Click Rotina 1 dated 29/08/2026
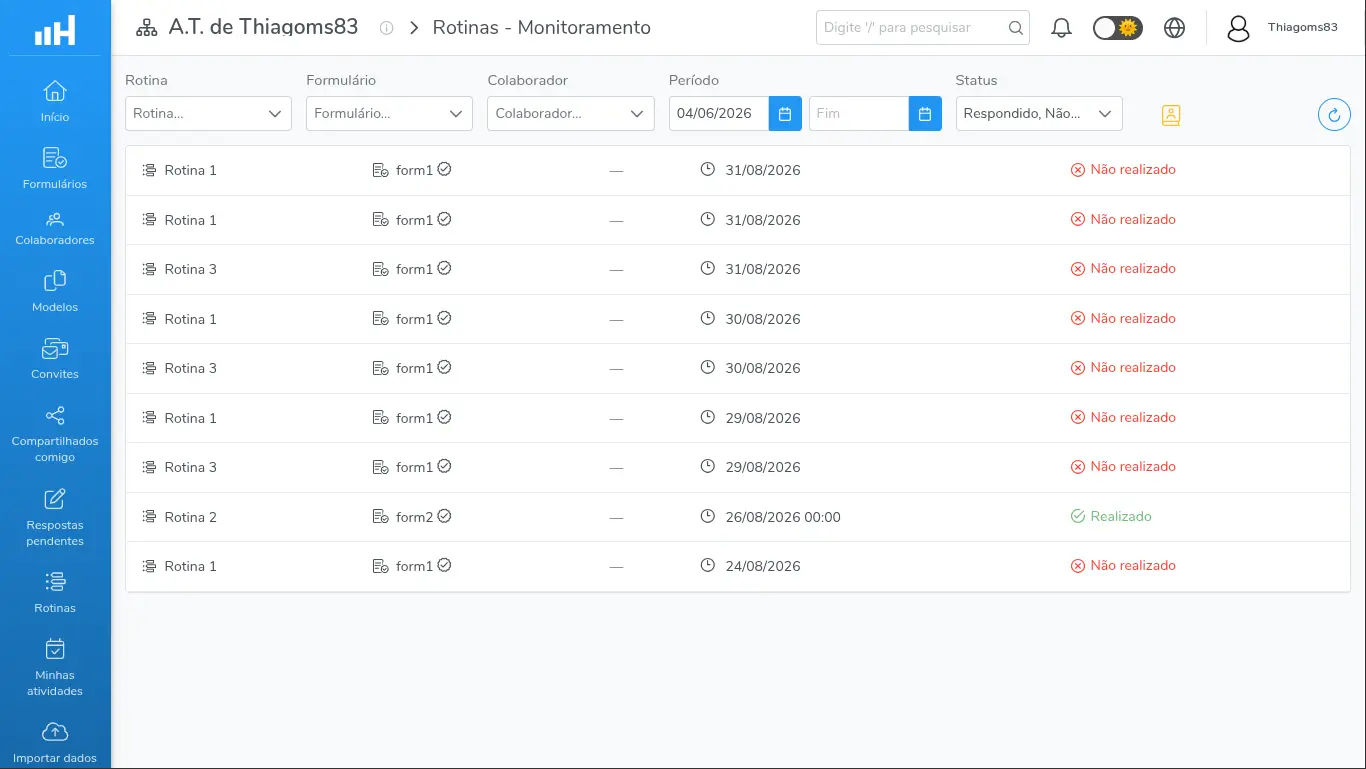 [x=738, y=418]
